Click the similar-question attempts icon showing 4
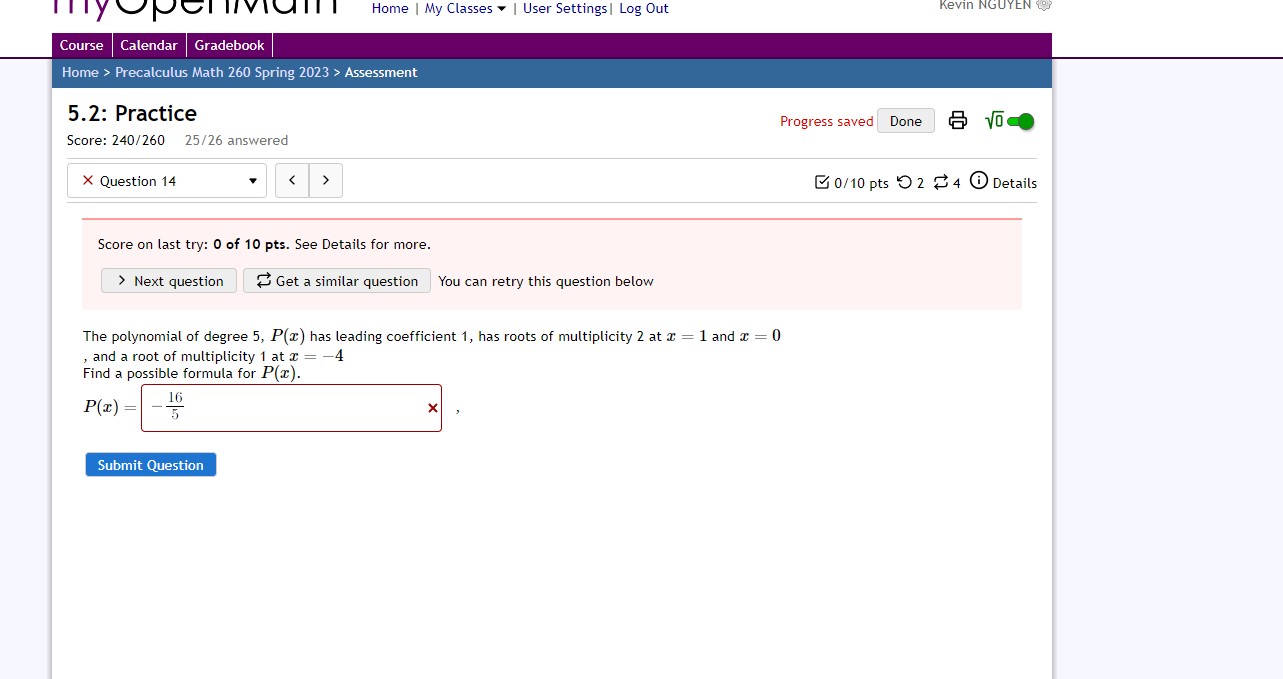 tap(939, 183)
